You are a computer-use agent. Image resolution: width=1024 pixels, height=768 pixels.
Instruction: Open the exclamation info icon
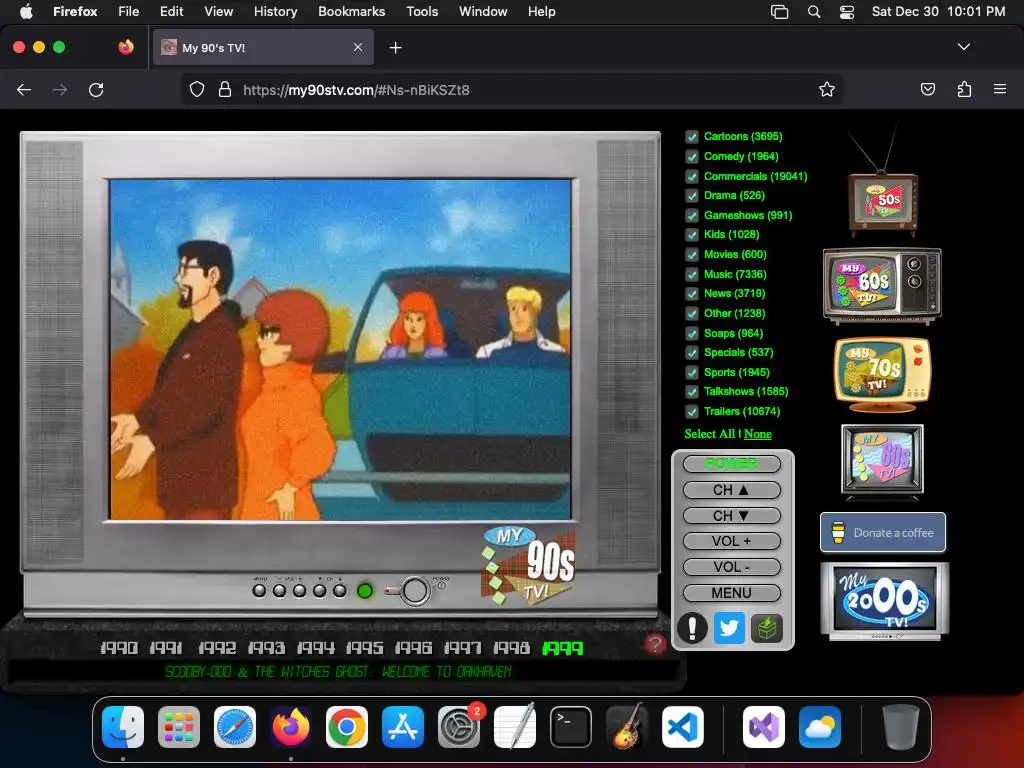click(692, 628)
